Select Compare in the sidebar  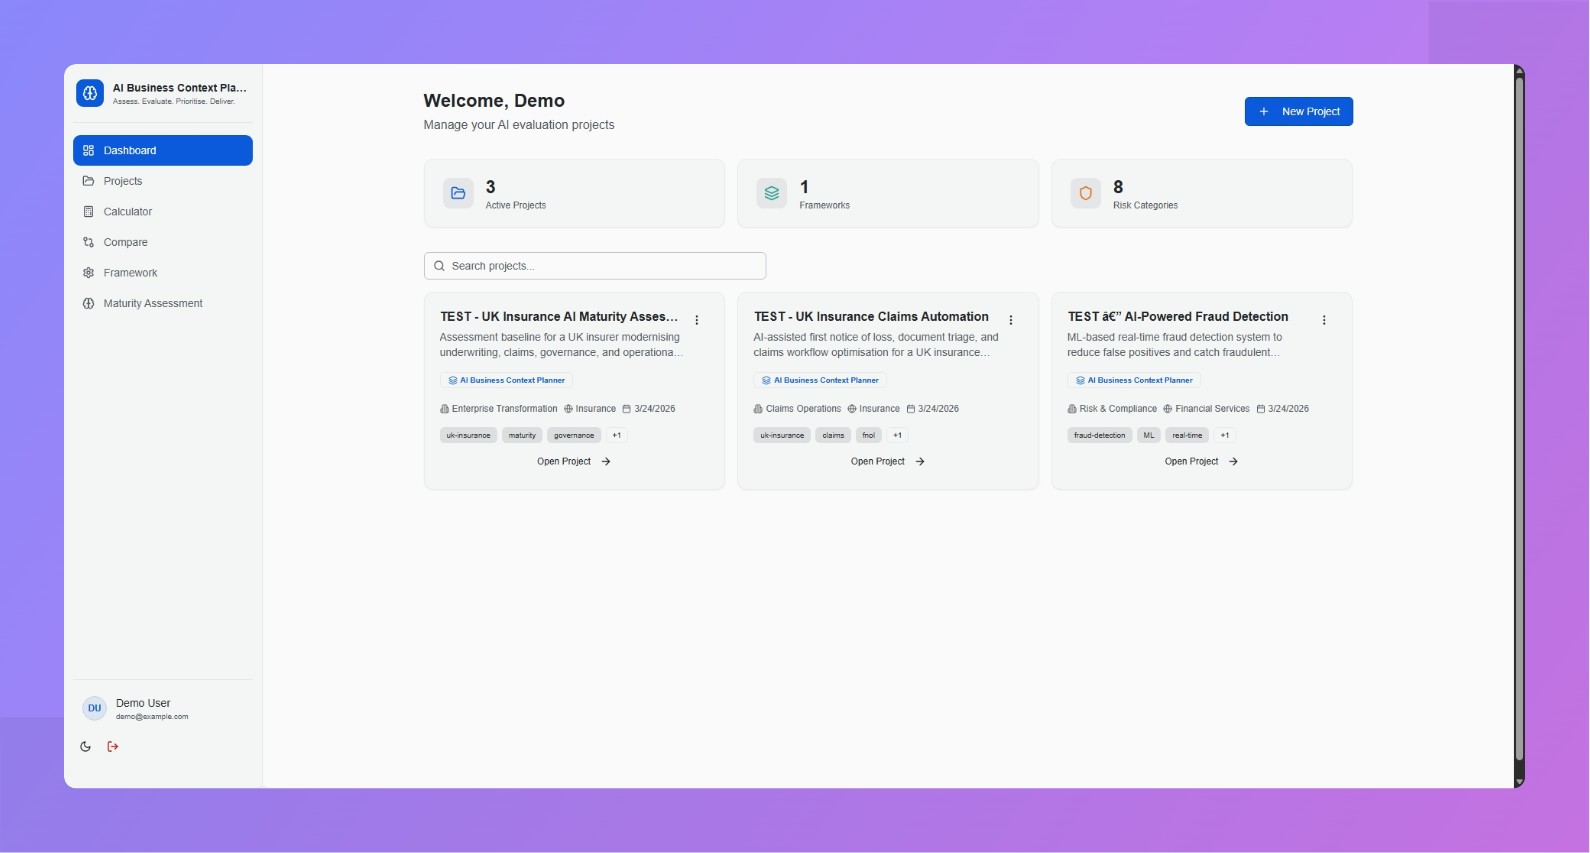point(163,242)
